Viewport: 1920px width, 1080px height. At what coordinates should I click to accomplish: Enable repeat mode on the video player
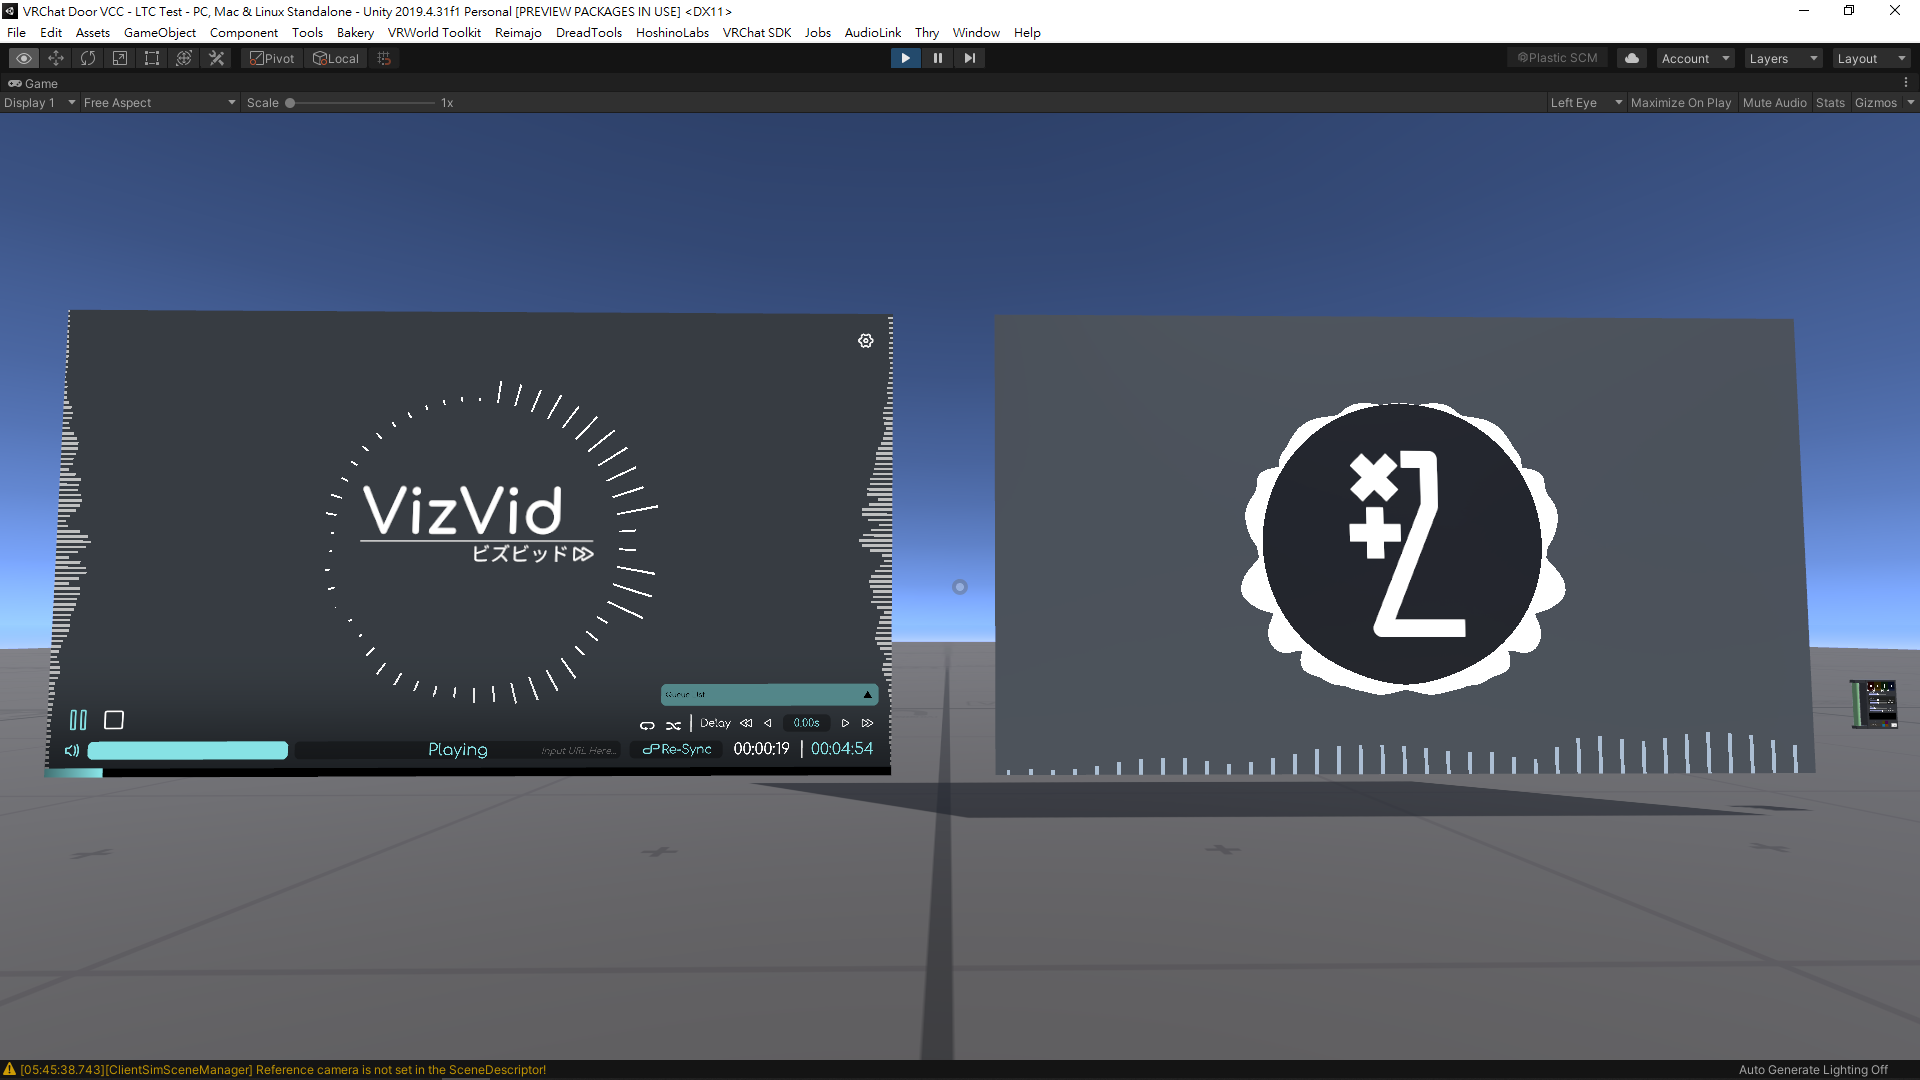646,724
